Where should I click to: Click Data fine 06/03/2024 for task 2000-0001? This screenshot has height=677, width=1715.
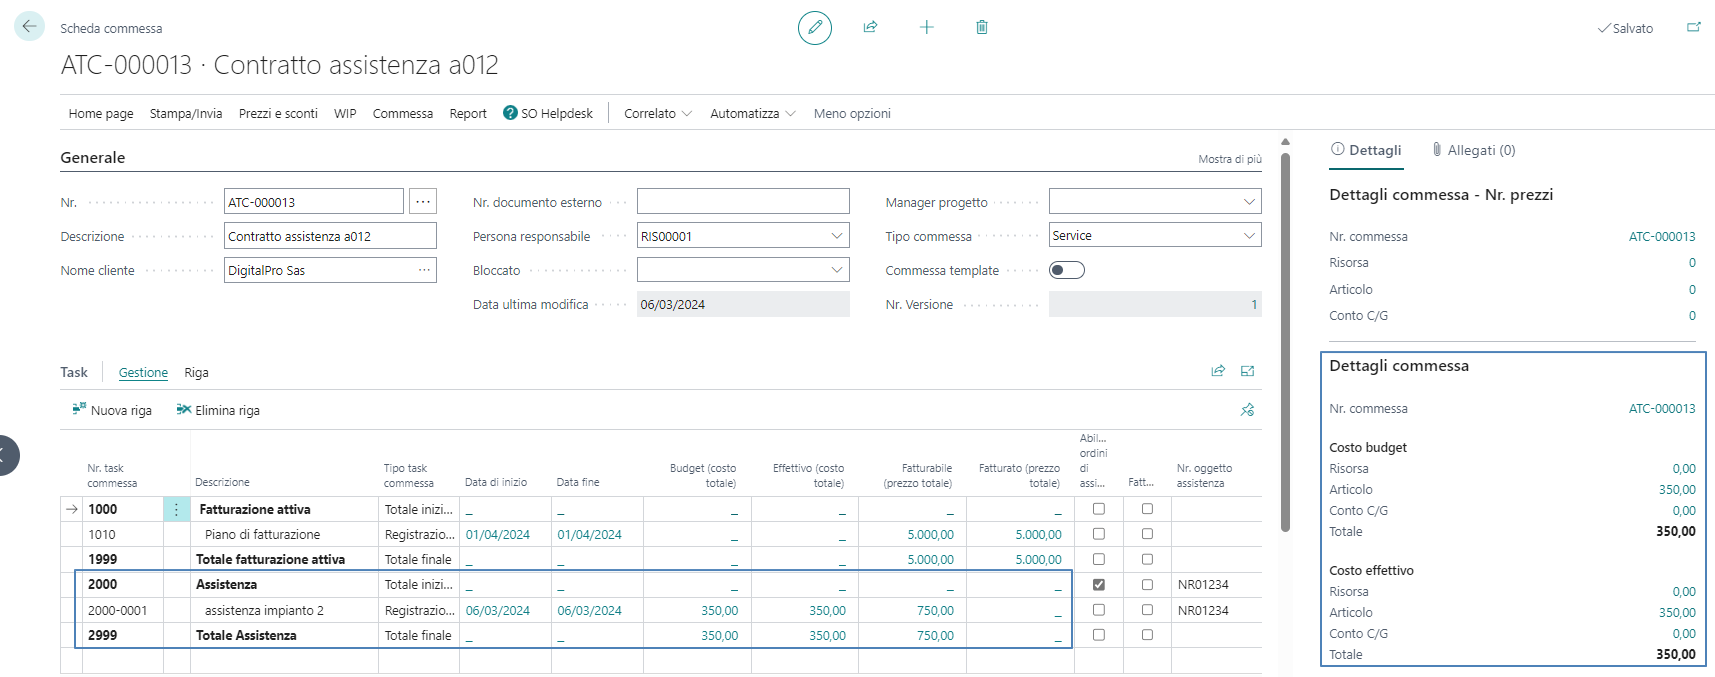589,610
